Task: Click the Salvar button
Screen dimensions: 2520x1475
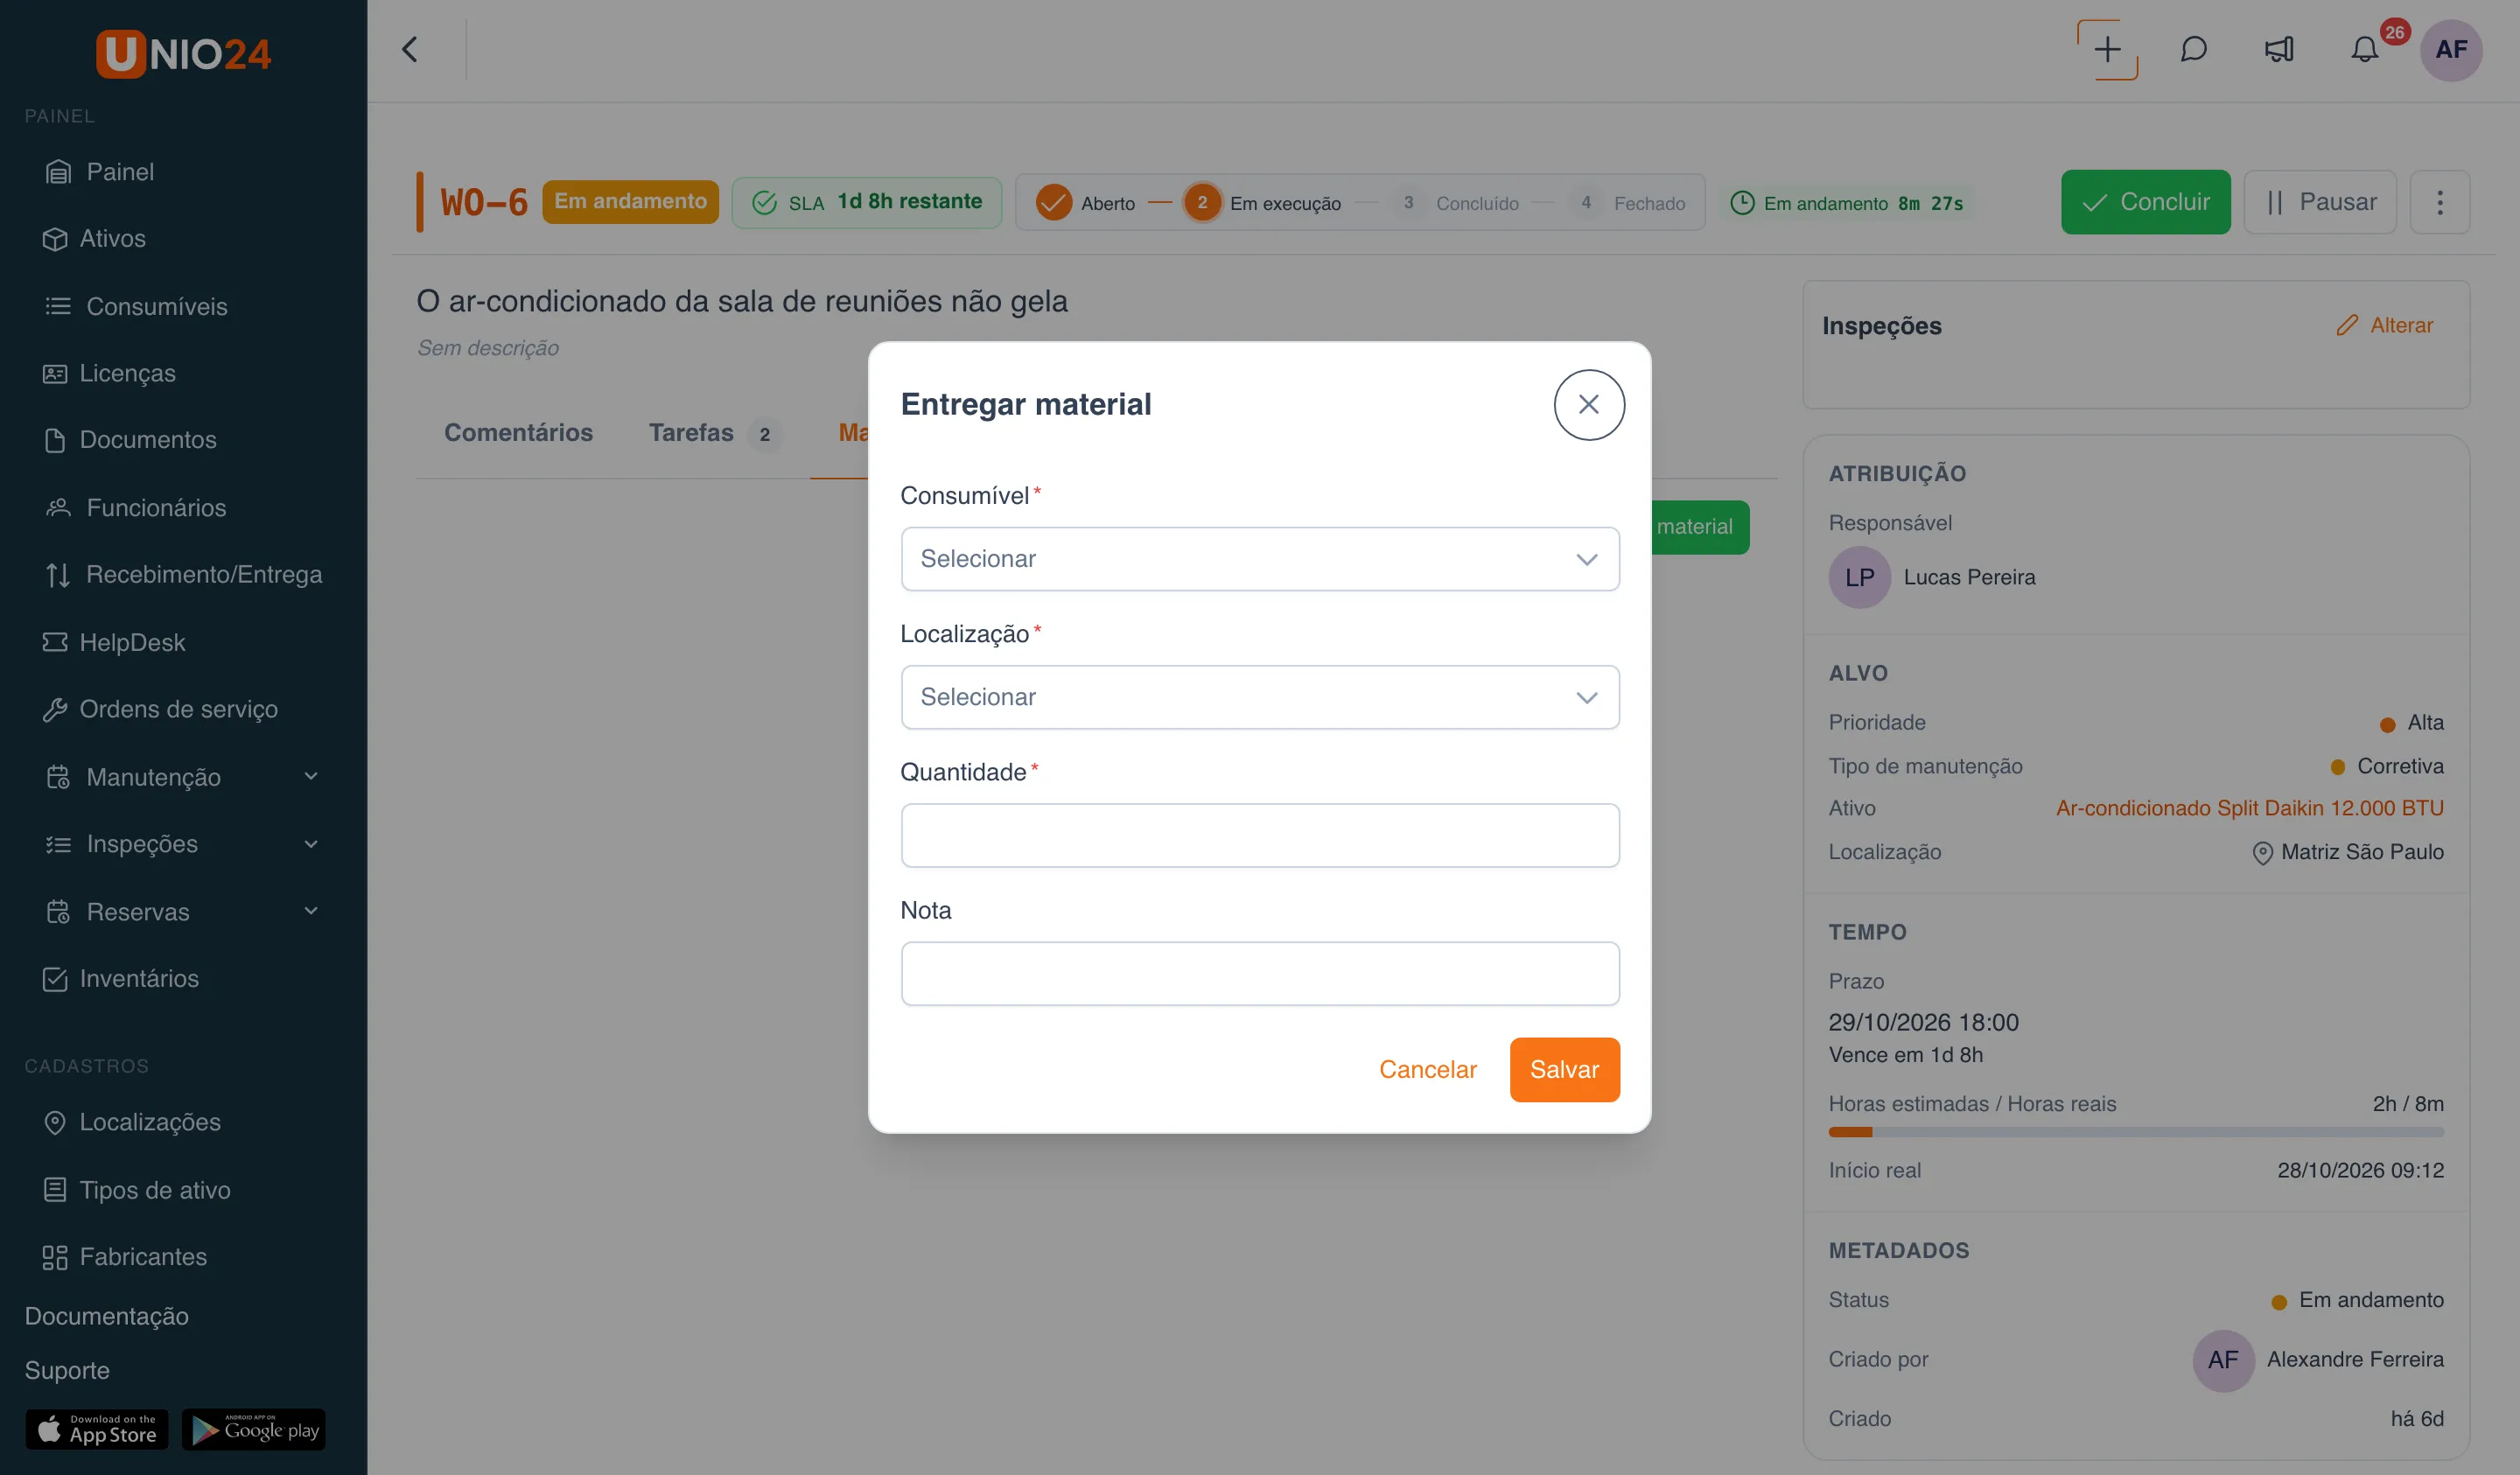Action: click(x=1564, y=1069)
